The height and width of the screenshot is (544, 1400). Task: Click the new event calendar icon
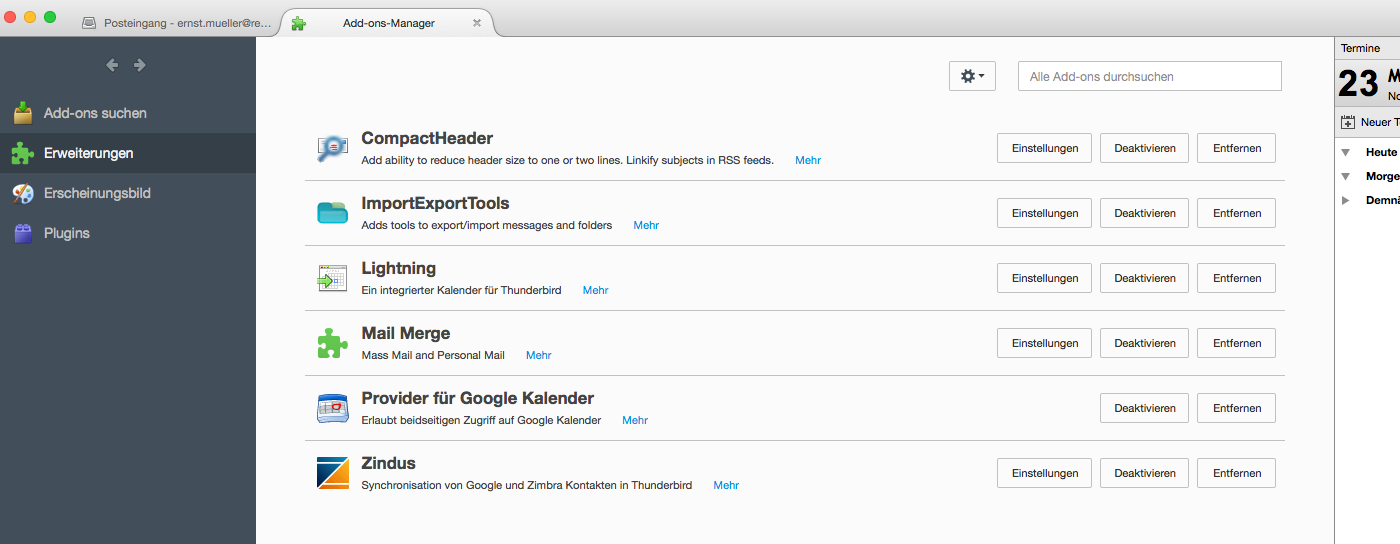coord(1348,122)
